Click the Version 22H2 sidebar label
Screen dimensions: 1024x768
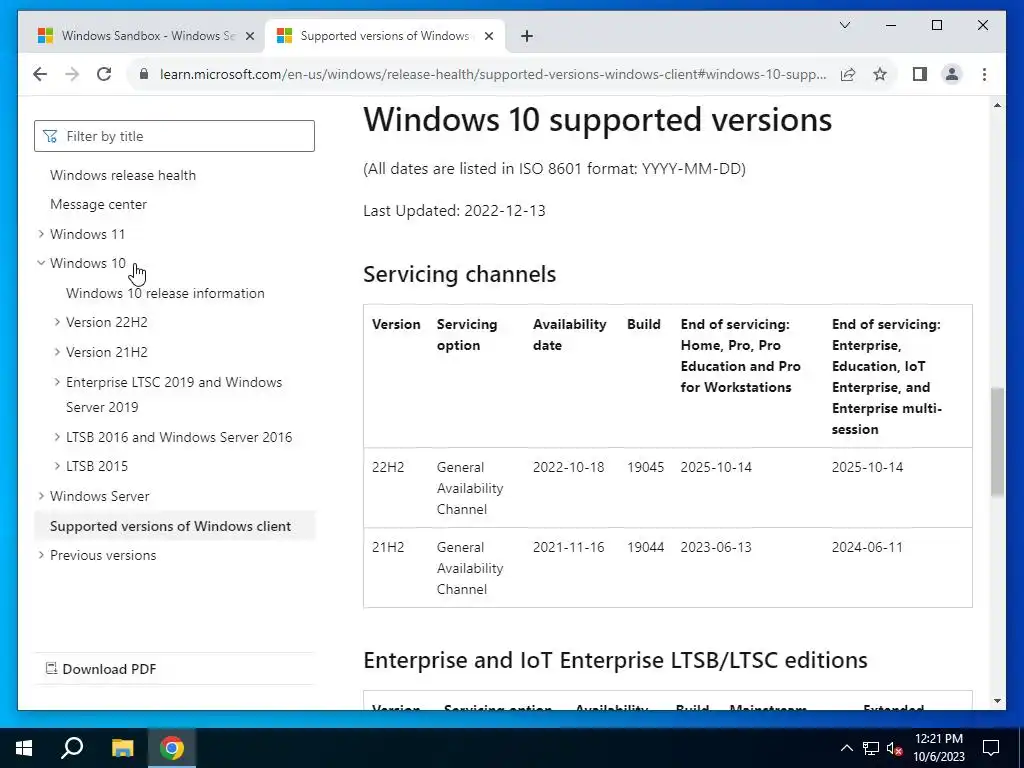[x=106, y=322]
